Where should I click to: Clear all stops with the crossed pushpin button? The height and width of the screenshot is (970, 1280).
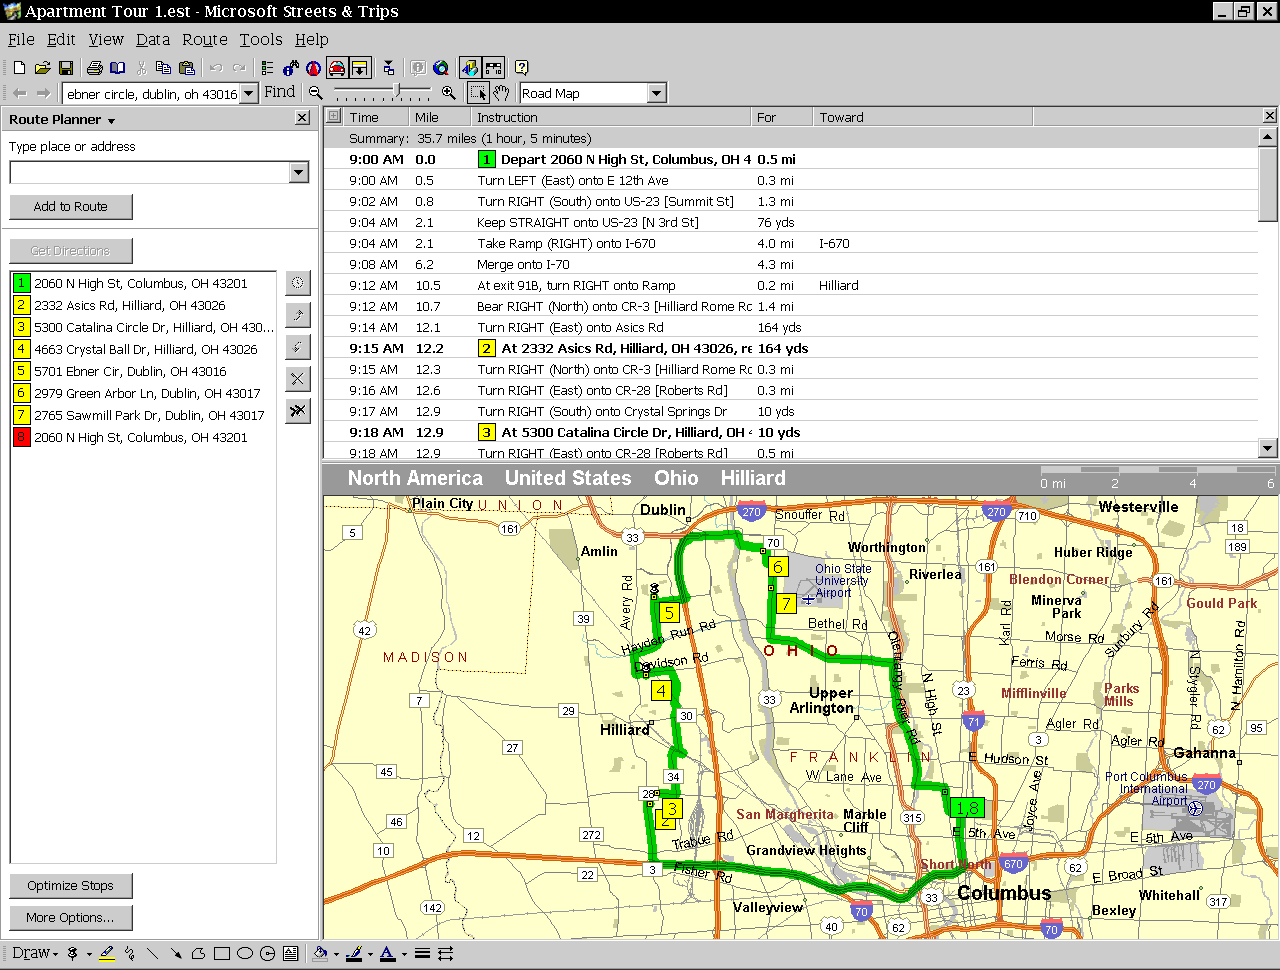click(298, 411)
